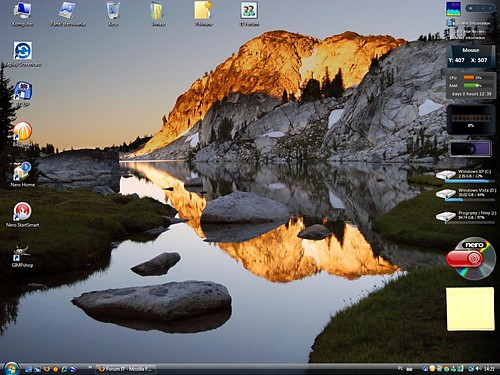Screen dimensions: 500x375
Task: Open the GIMPshop desktop shortcut
Action: (x=22, y=256)
